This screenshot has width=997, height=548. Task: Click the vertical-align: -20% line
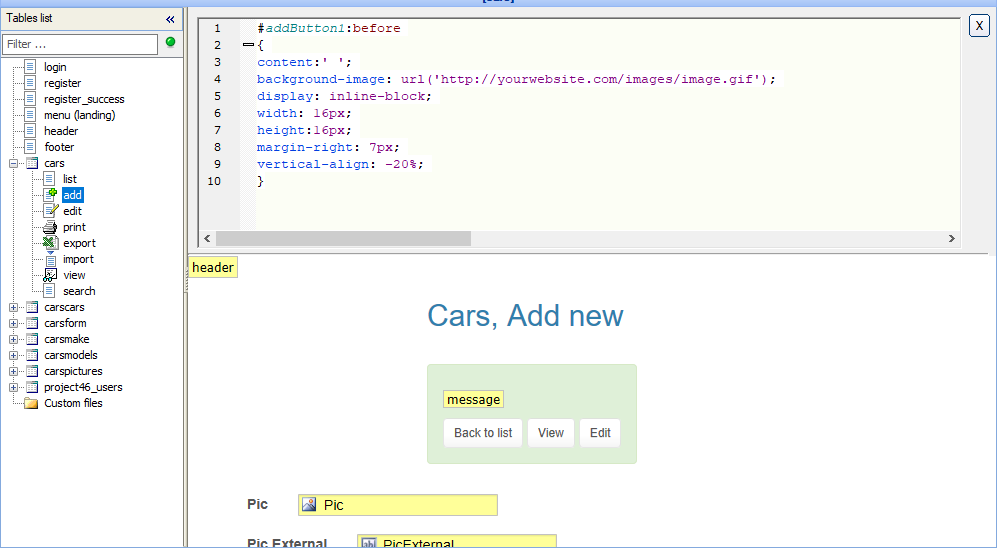(x=340, y=164)
